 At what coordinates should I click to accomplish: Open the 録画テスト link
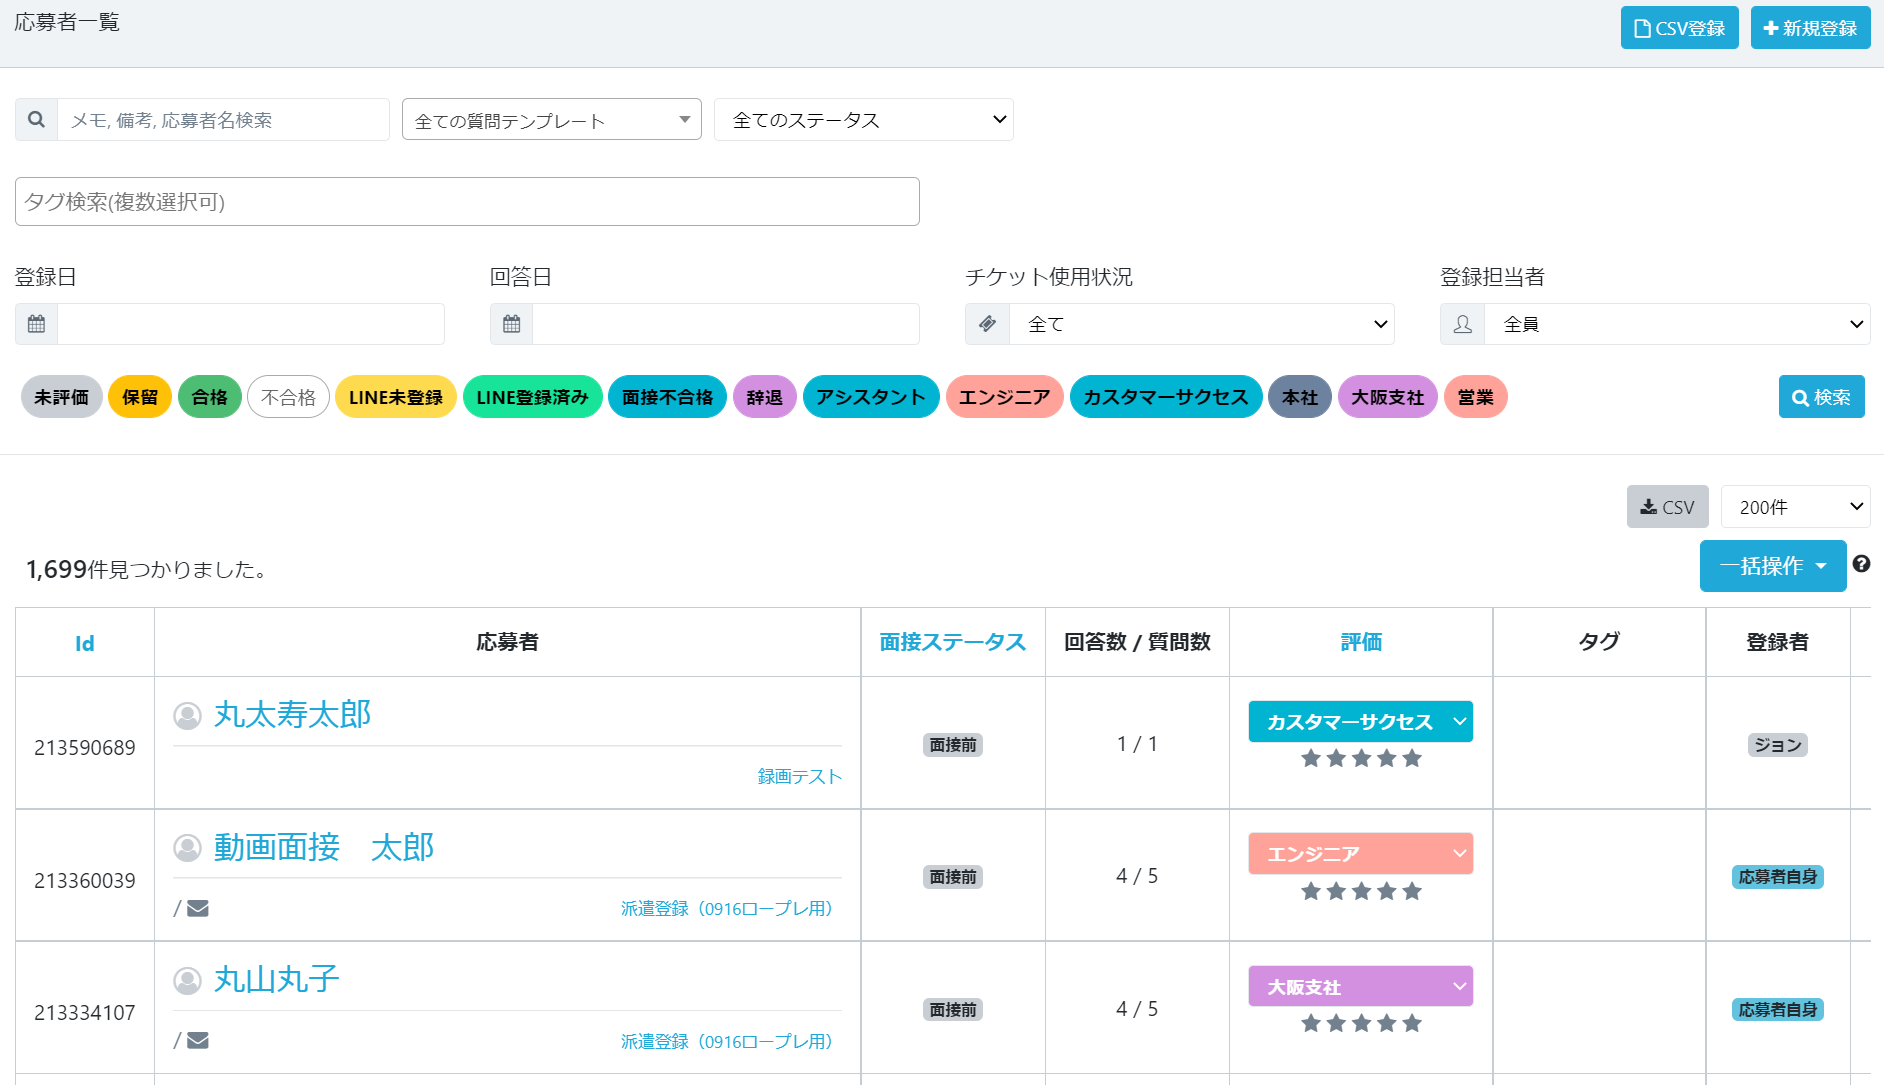pyautogui.click(x=799, y=776)
